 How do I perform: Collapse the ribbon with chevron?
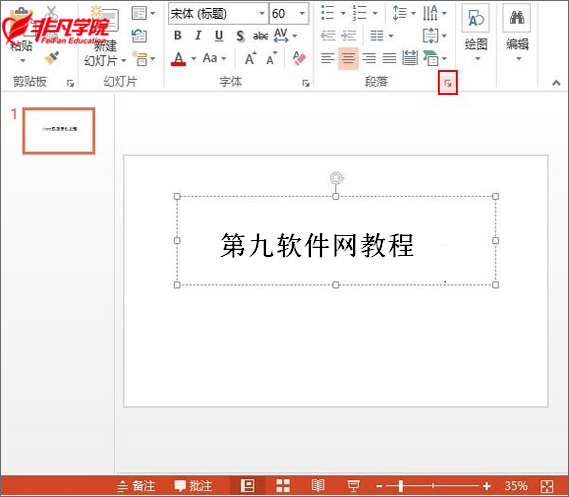(x=556, y=83)
